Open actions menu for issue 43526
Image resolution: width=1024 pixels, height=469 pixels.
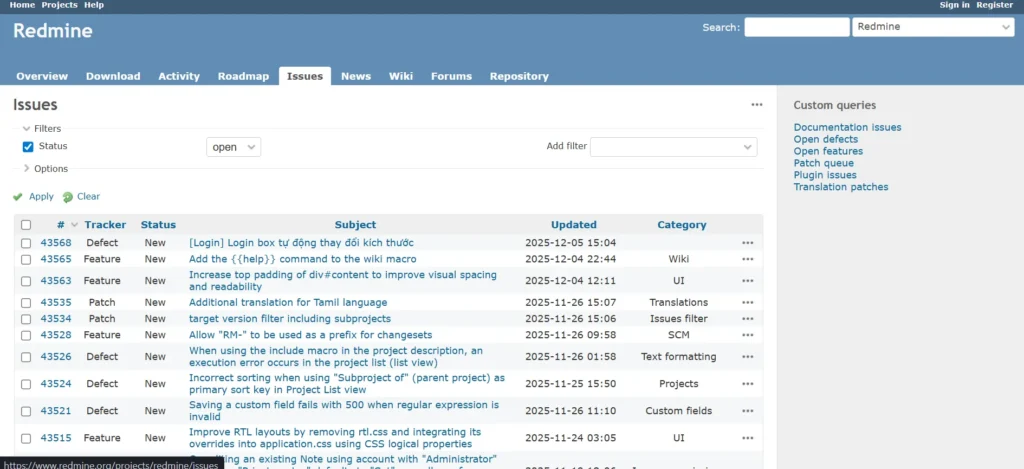click(748, 357)
